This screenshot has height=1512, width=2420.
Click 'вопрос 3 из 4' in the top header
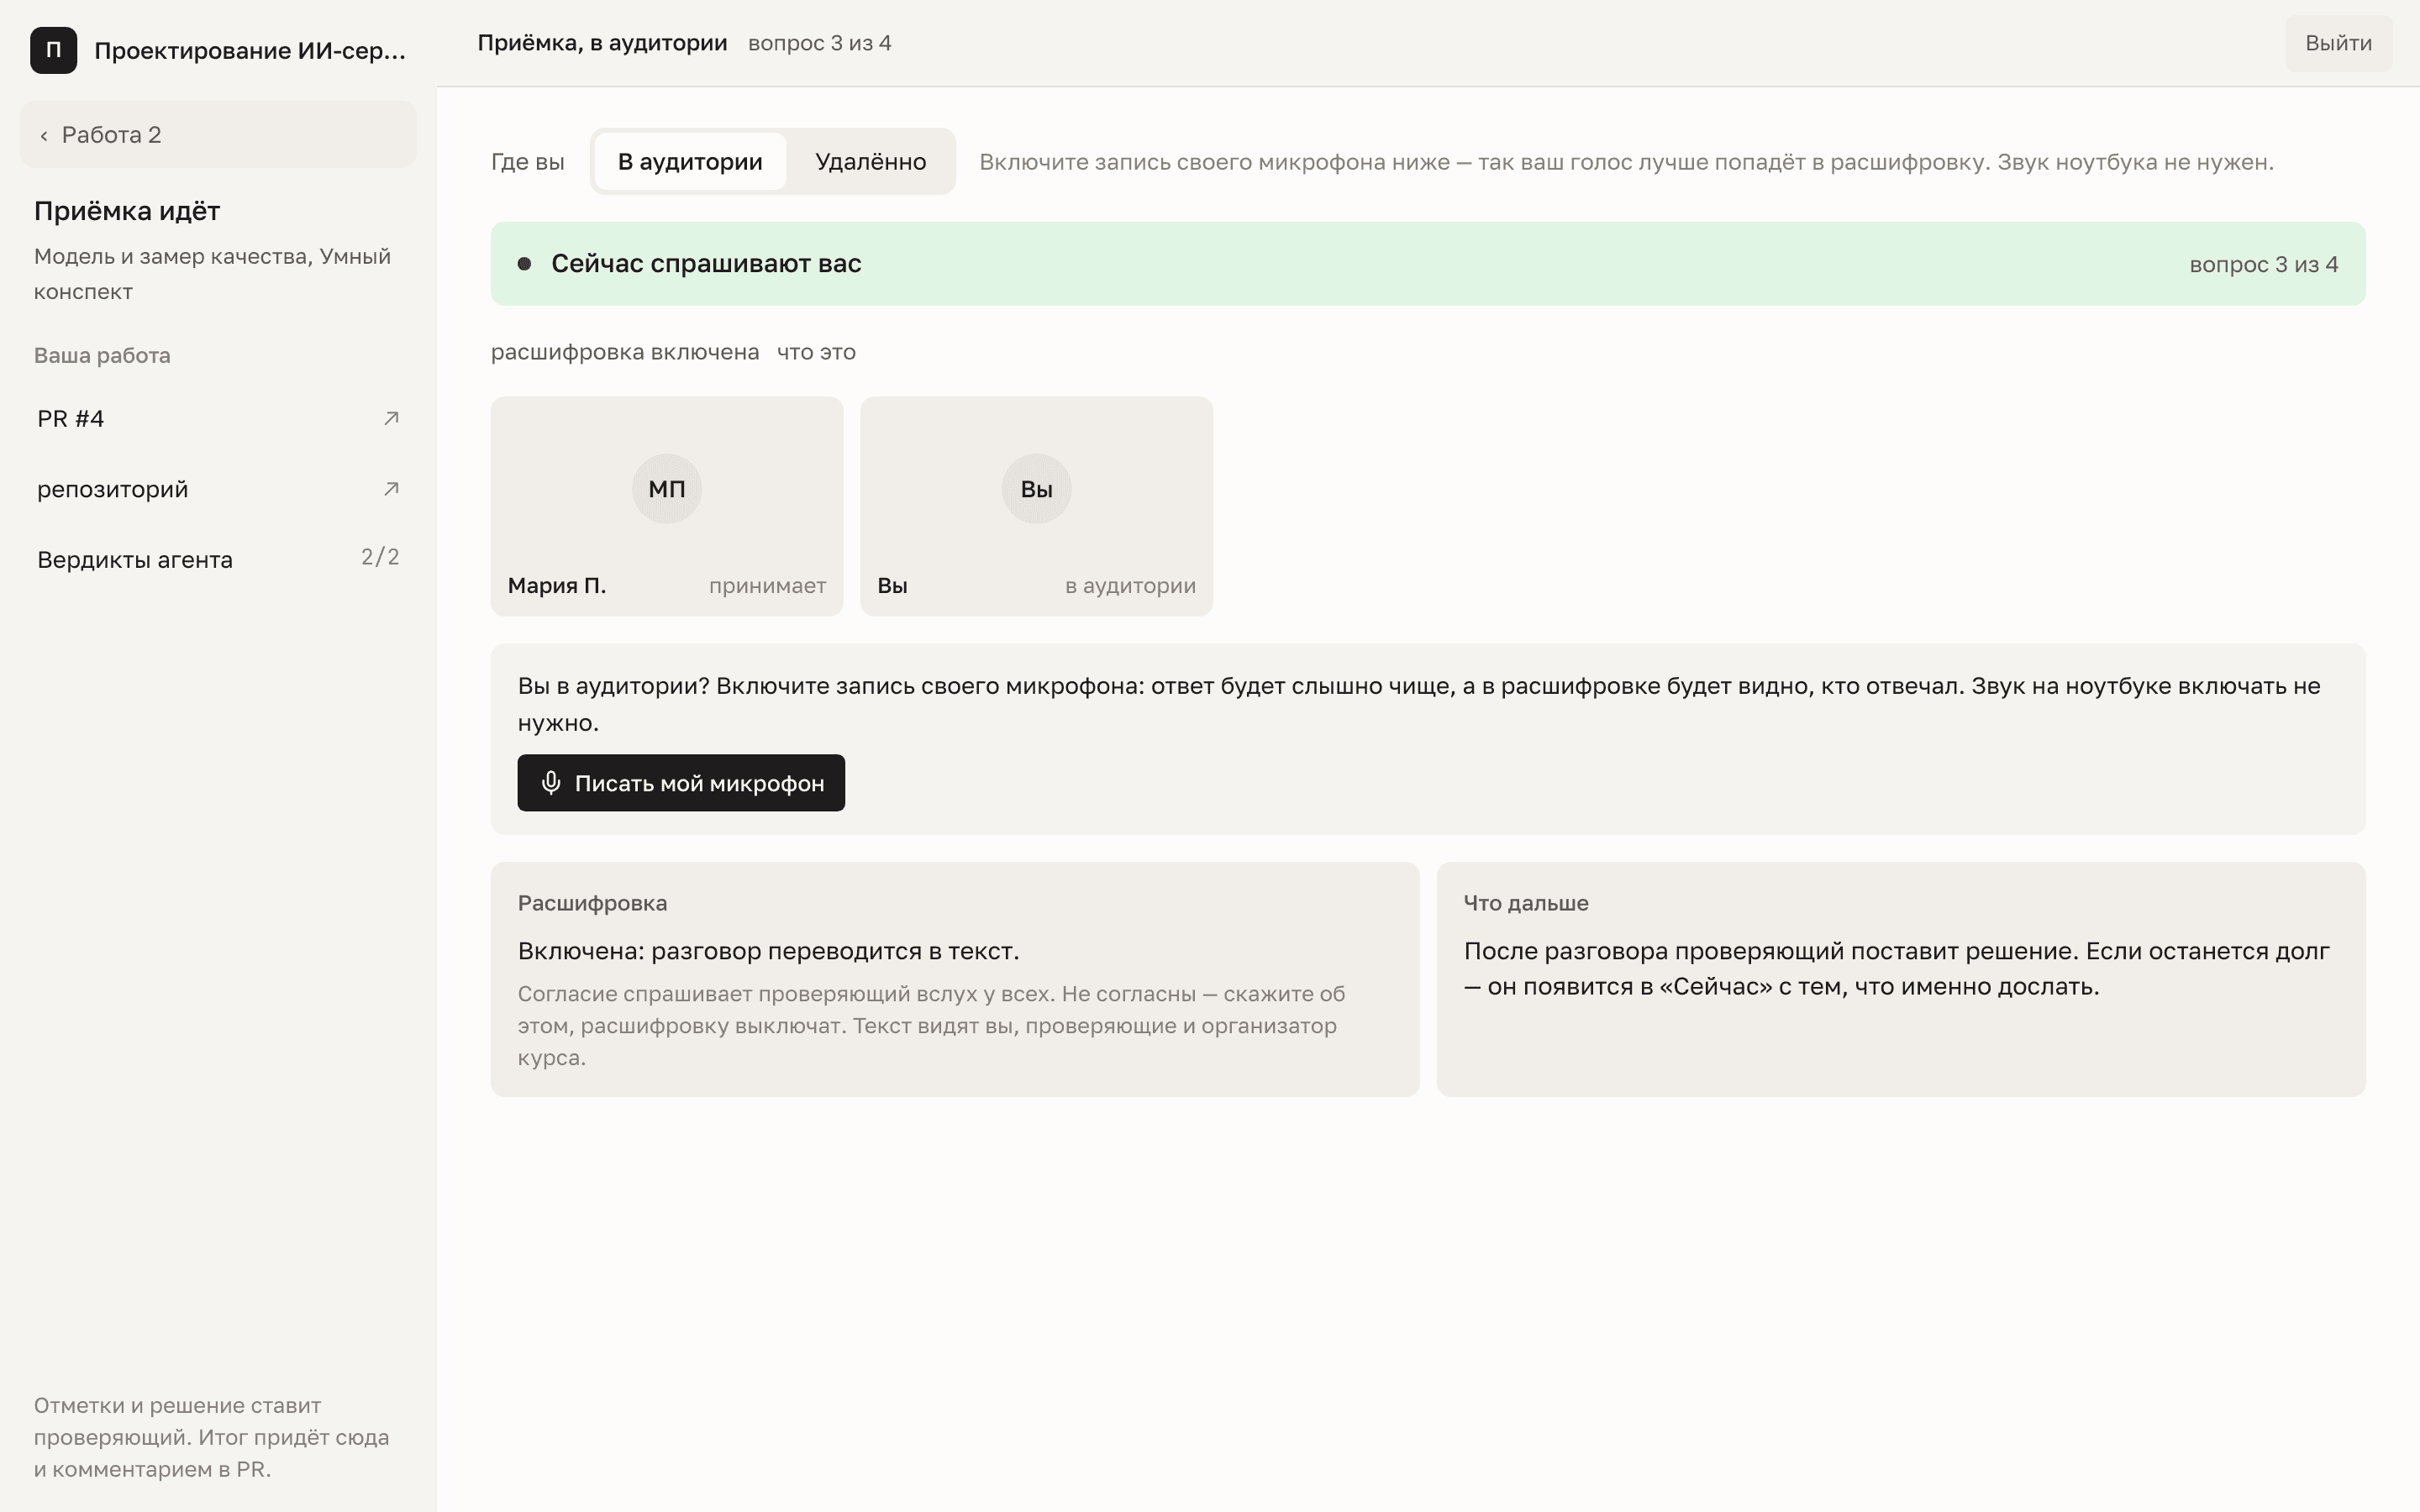[x=819, y=43]
